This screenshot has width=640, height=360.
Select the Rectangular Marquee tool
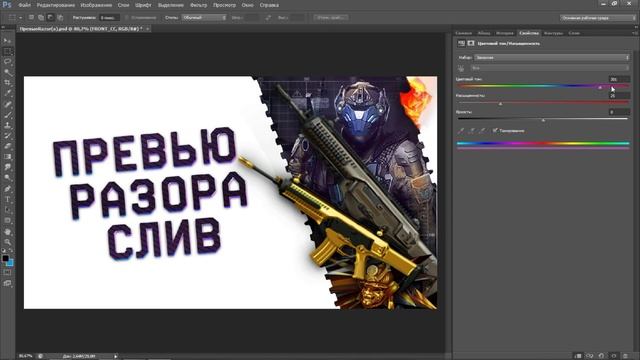7,51
